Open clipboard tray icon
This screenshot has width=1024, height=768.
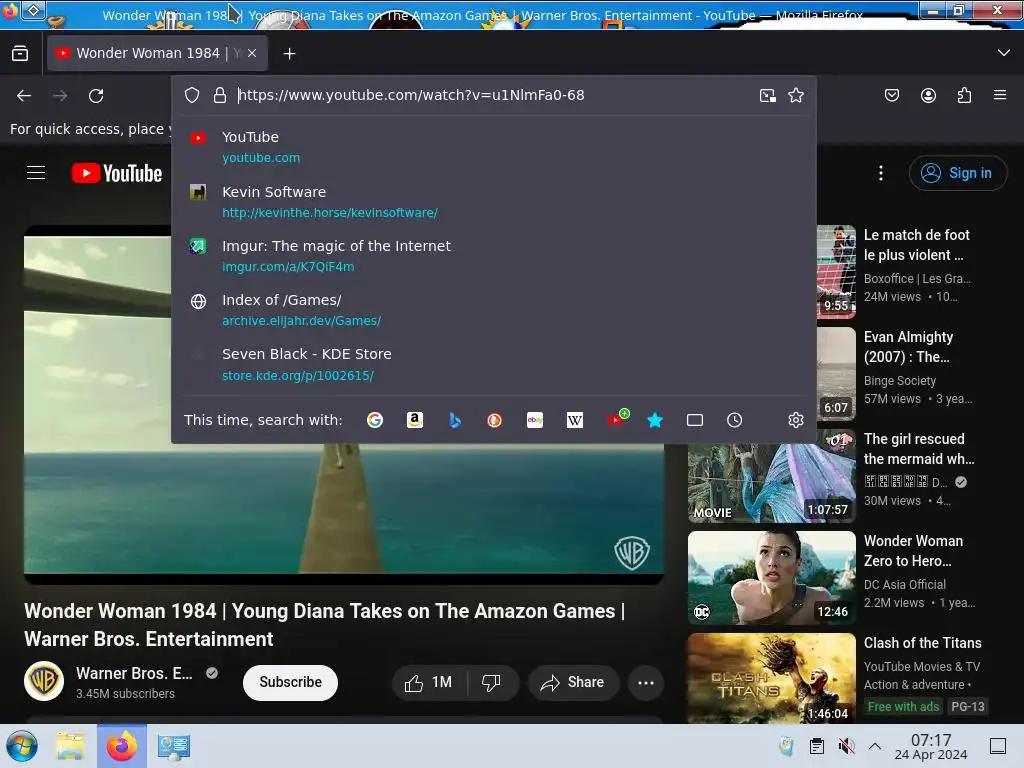click(x=816, y=746)
